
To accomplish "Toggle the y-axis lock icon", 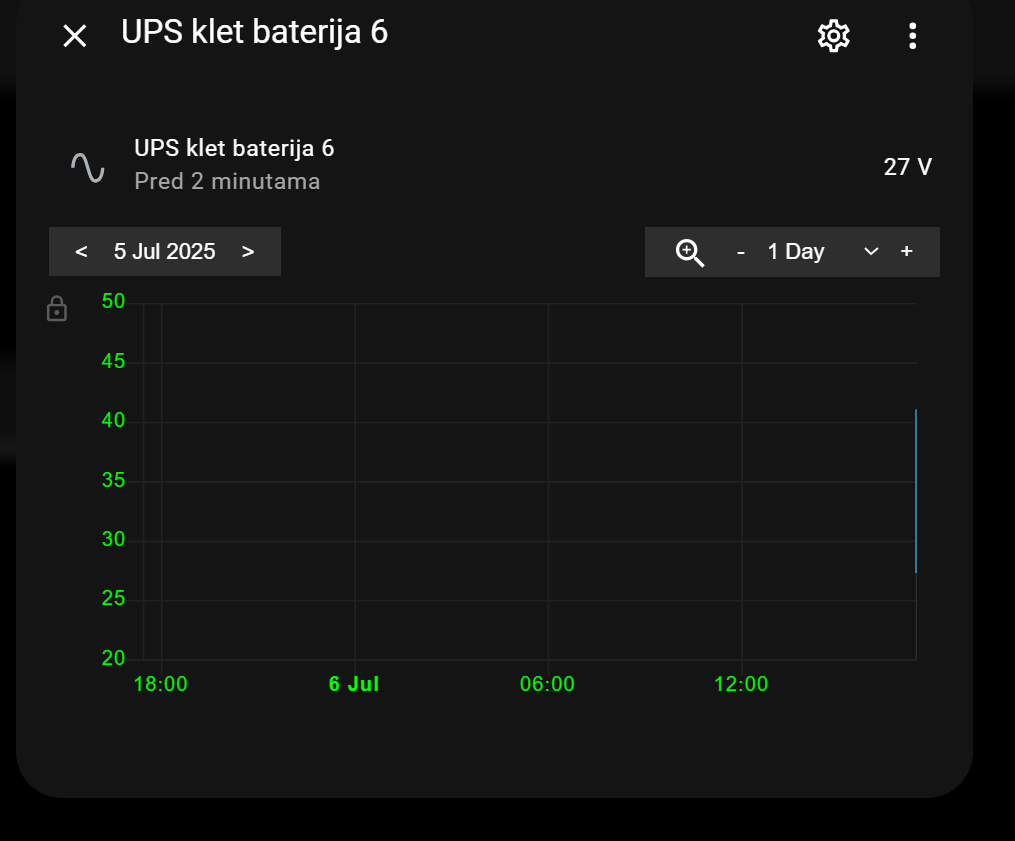I will pos(57,309).
